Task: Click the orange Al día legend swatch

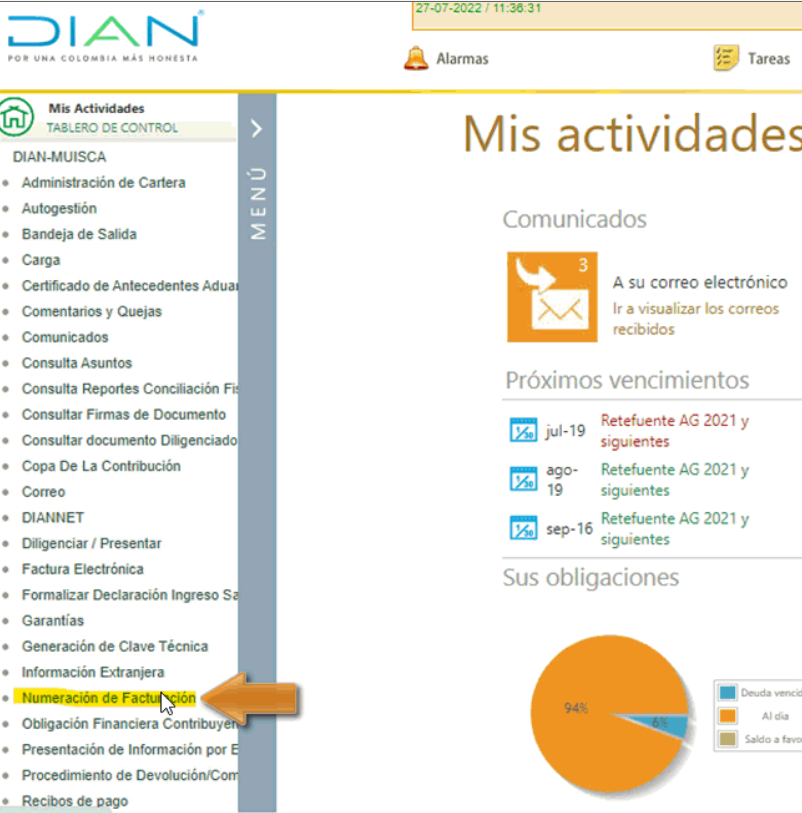Action: [x=727, y=716]
